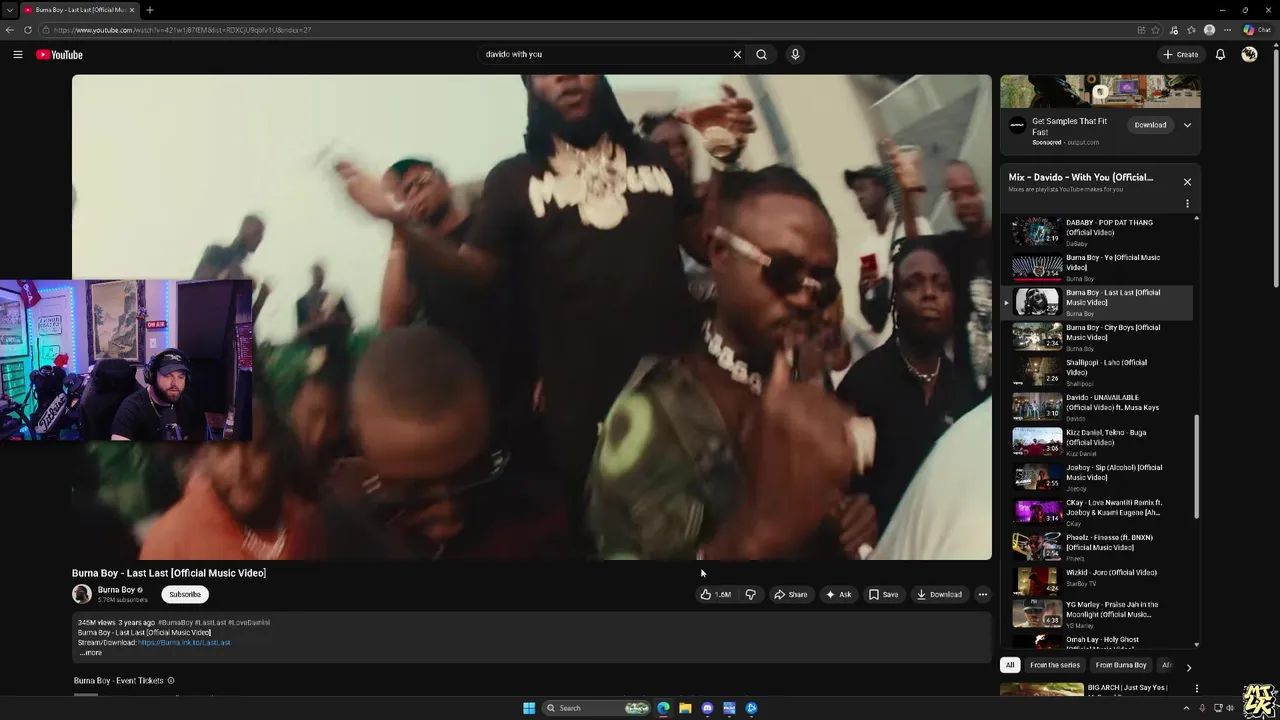Click the Share button
The height and width of the screenshot is (720, 1280).
[x=790, y=594]
